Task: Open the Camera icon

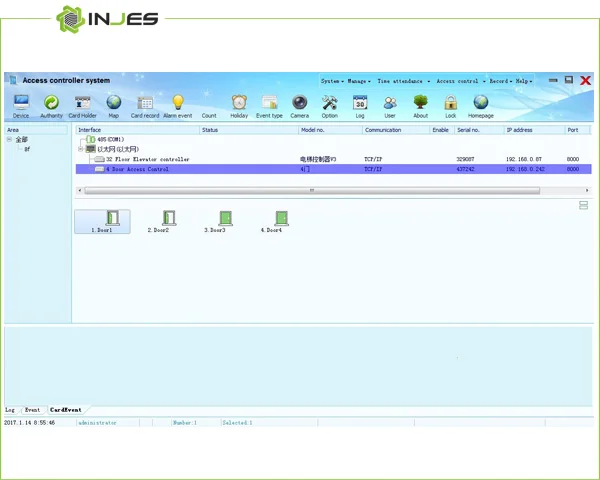Action: pos(299,104)
